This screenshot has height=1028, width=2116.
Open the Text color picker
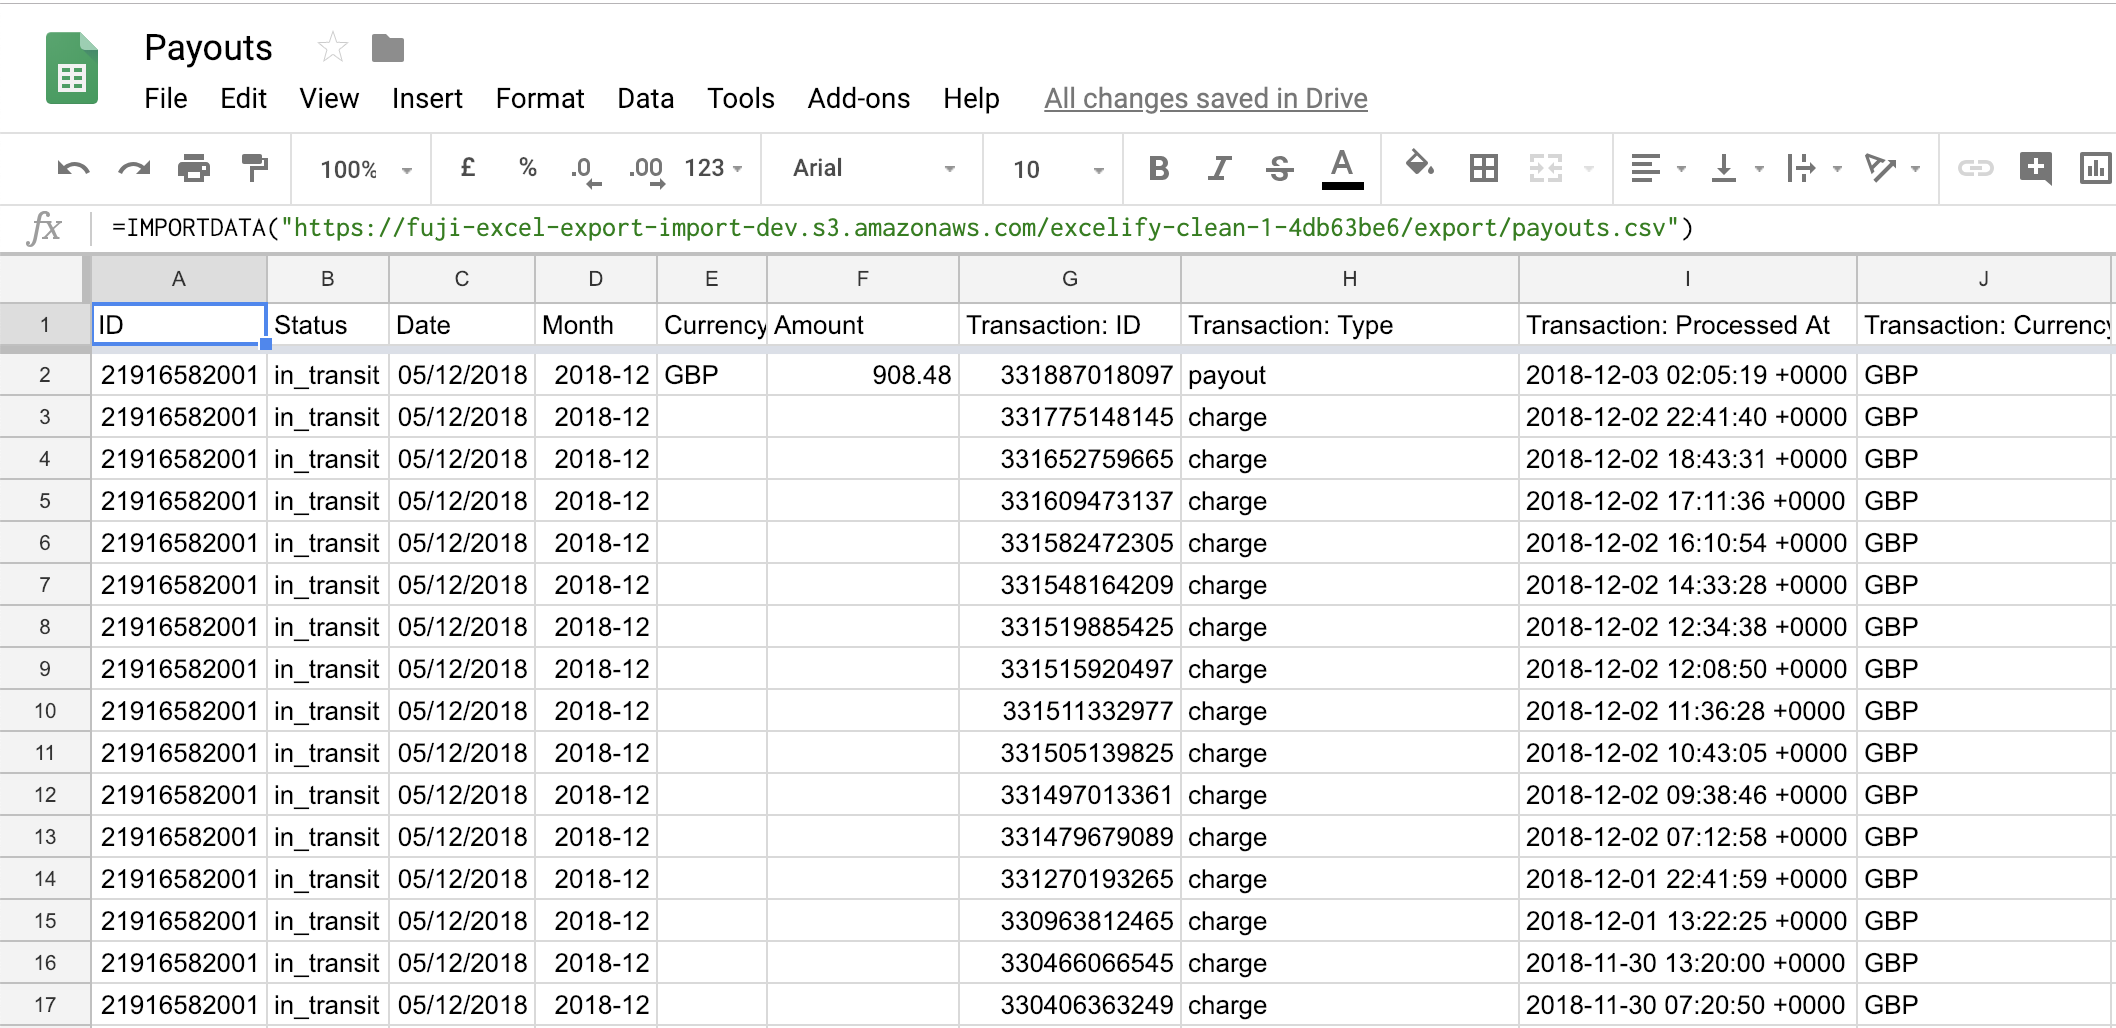(1342, 168)
